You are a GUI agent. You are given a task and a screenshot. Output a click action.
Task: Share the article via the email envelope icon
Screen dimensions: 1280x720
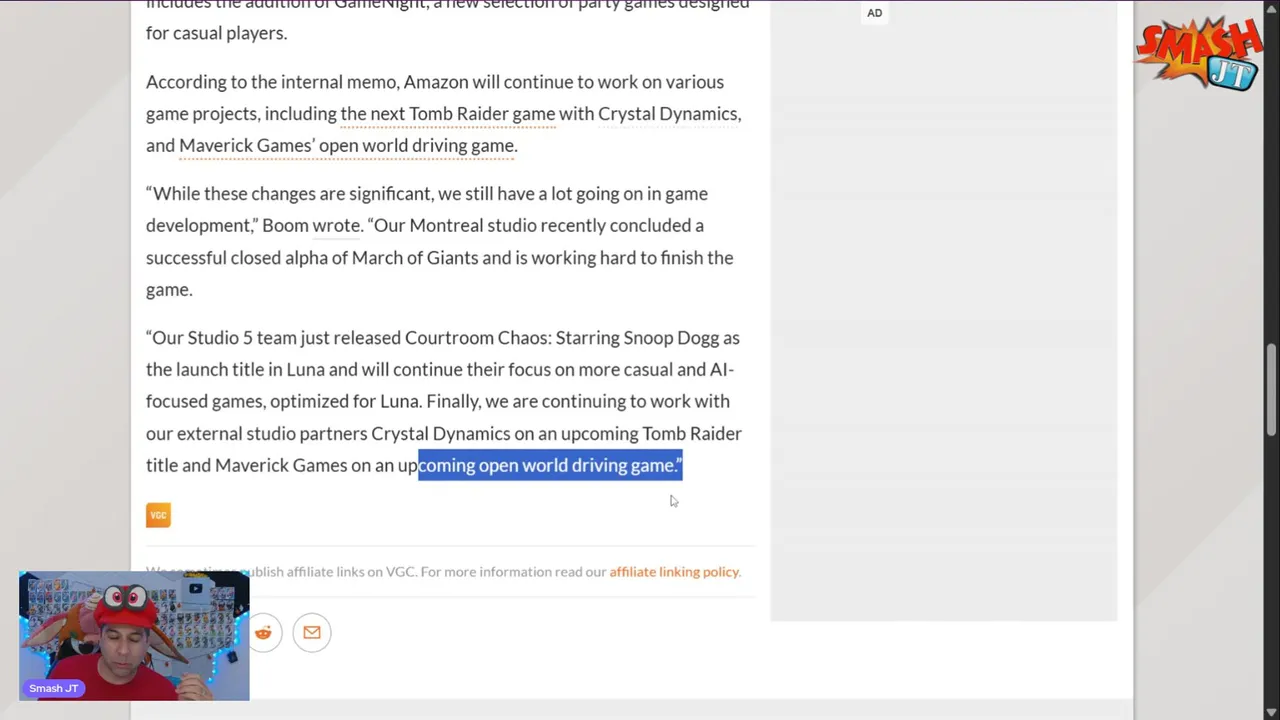[x=312, y=632]
